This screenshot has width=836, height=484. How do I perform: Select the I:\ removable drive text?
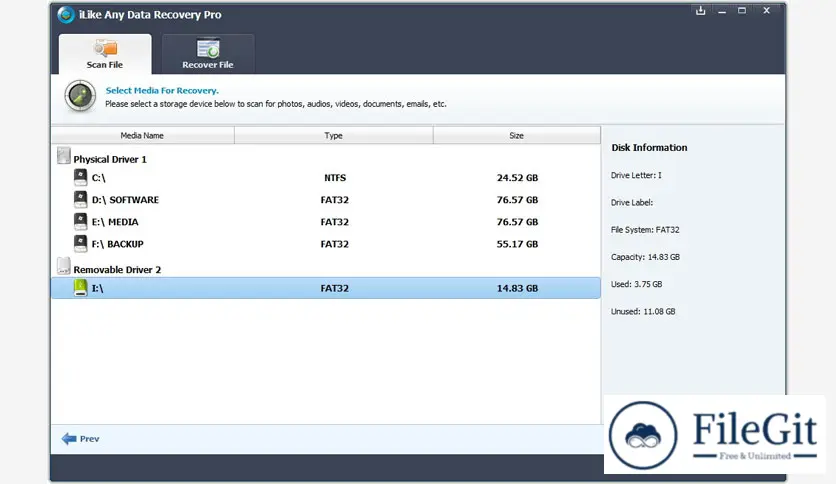tap(98, 288)
